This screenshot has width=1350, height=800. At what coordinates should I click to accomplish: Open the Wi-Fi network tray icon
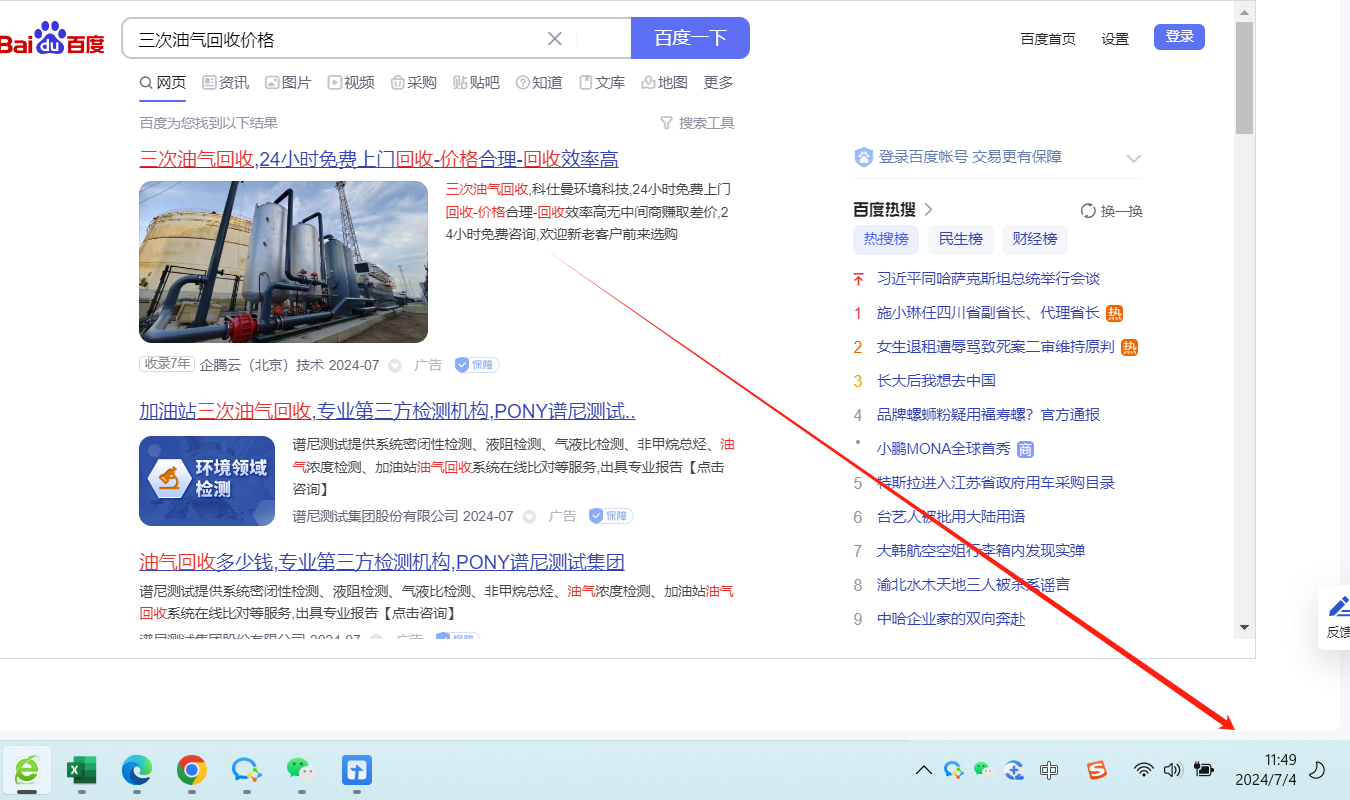pos(1144,770)
